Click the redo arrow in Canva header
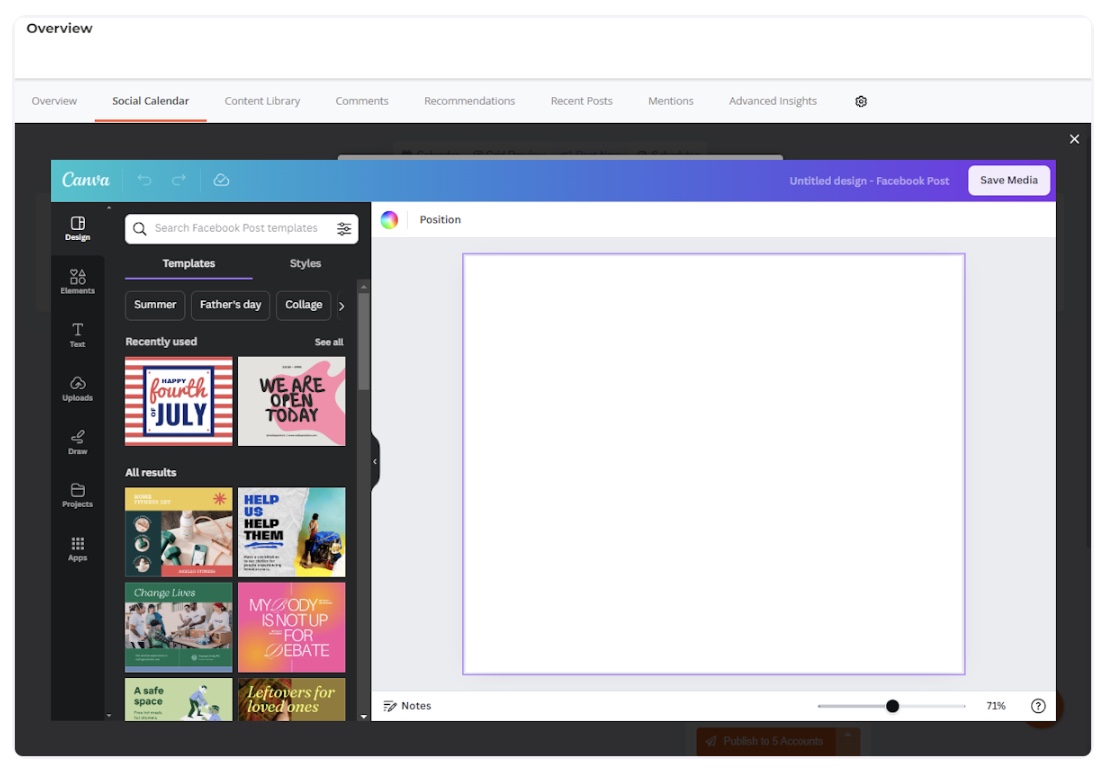 tap(179, 180)
